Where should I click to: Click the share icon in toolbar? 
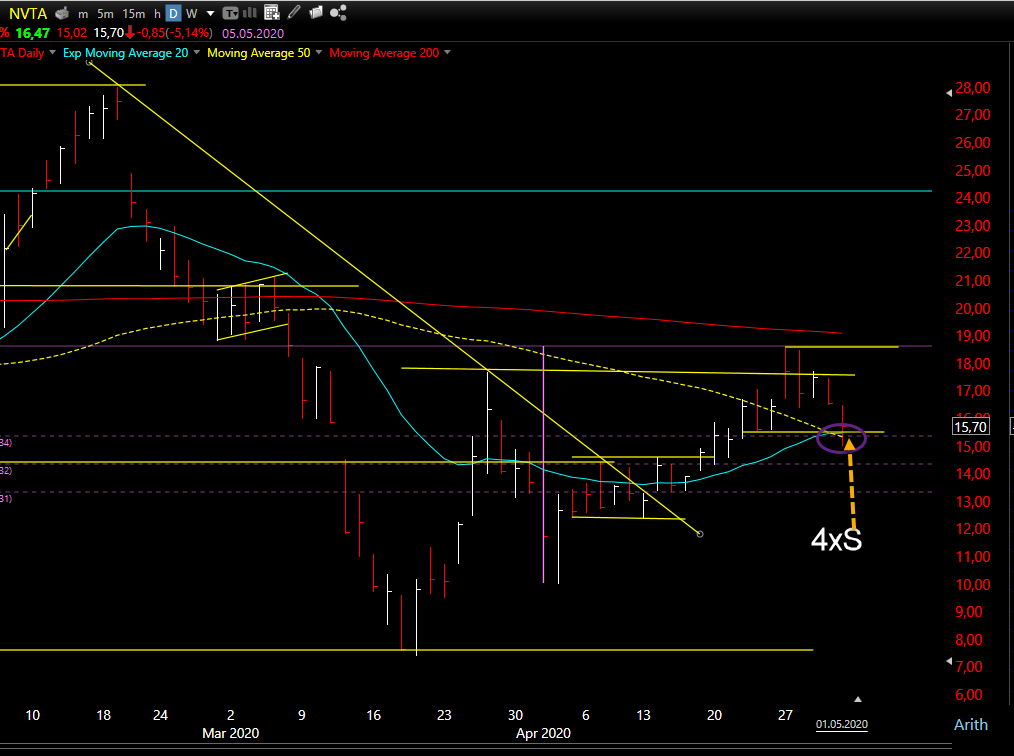click(x=338, y=13)
